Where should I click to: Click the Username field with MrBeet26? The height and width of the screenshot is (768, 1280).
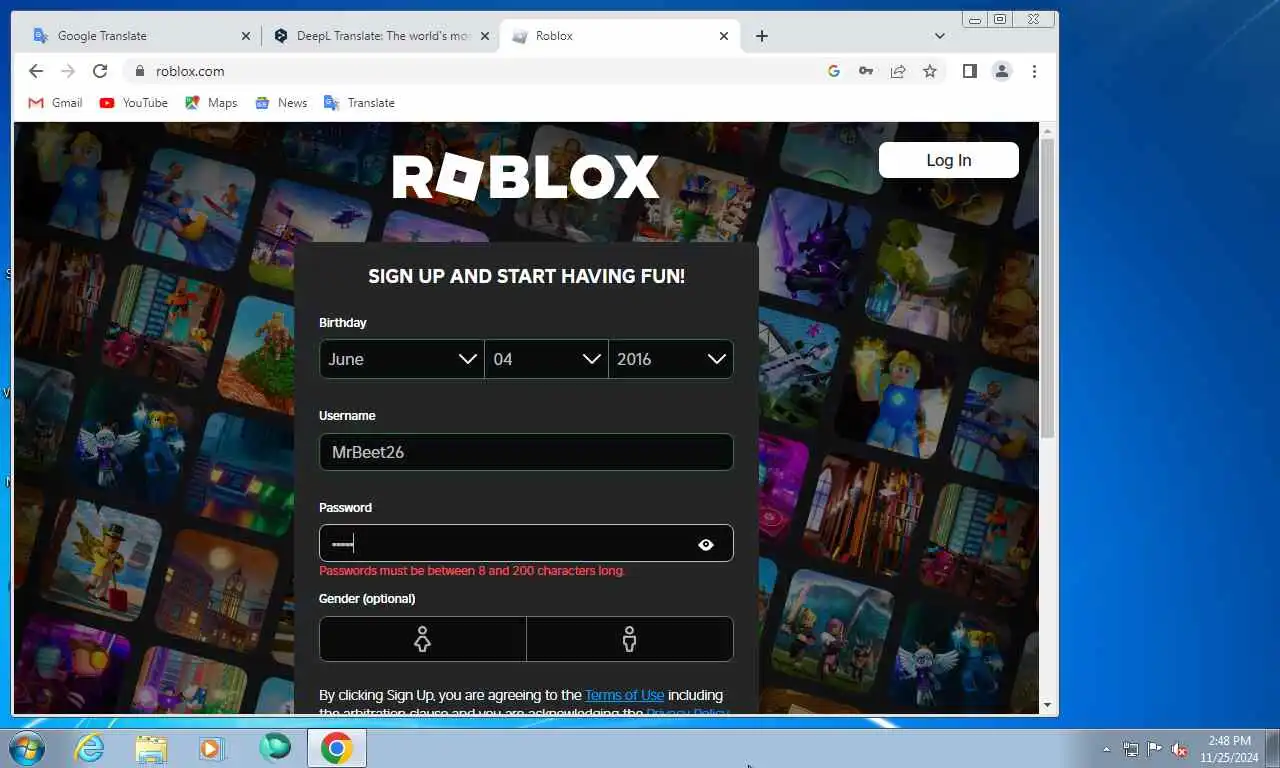(x=526, y=452)
